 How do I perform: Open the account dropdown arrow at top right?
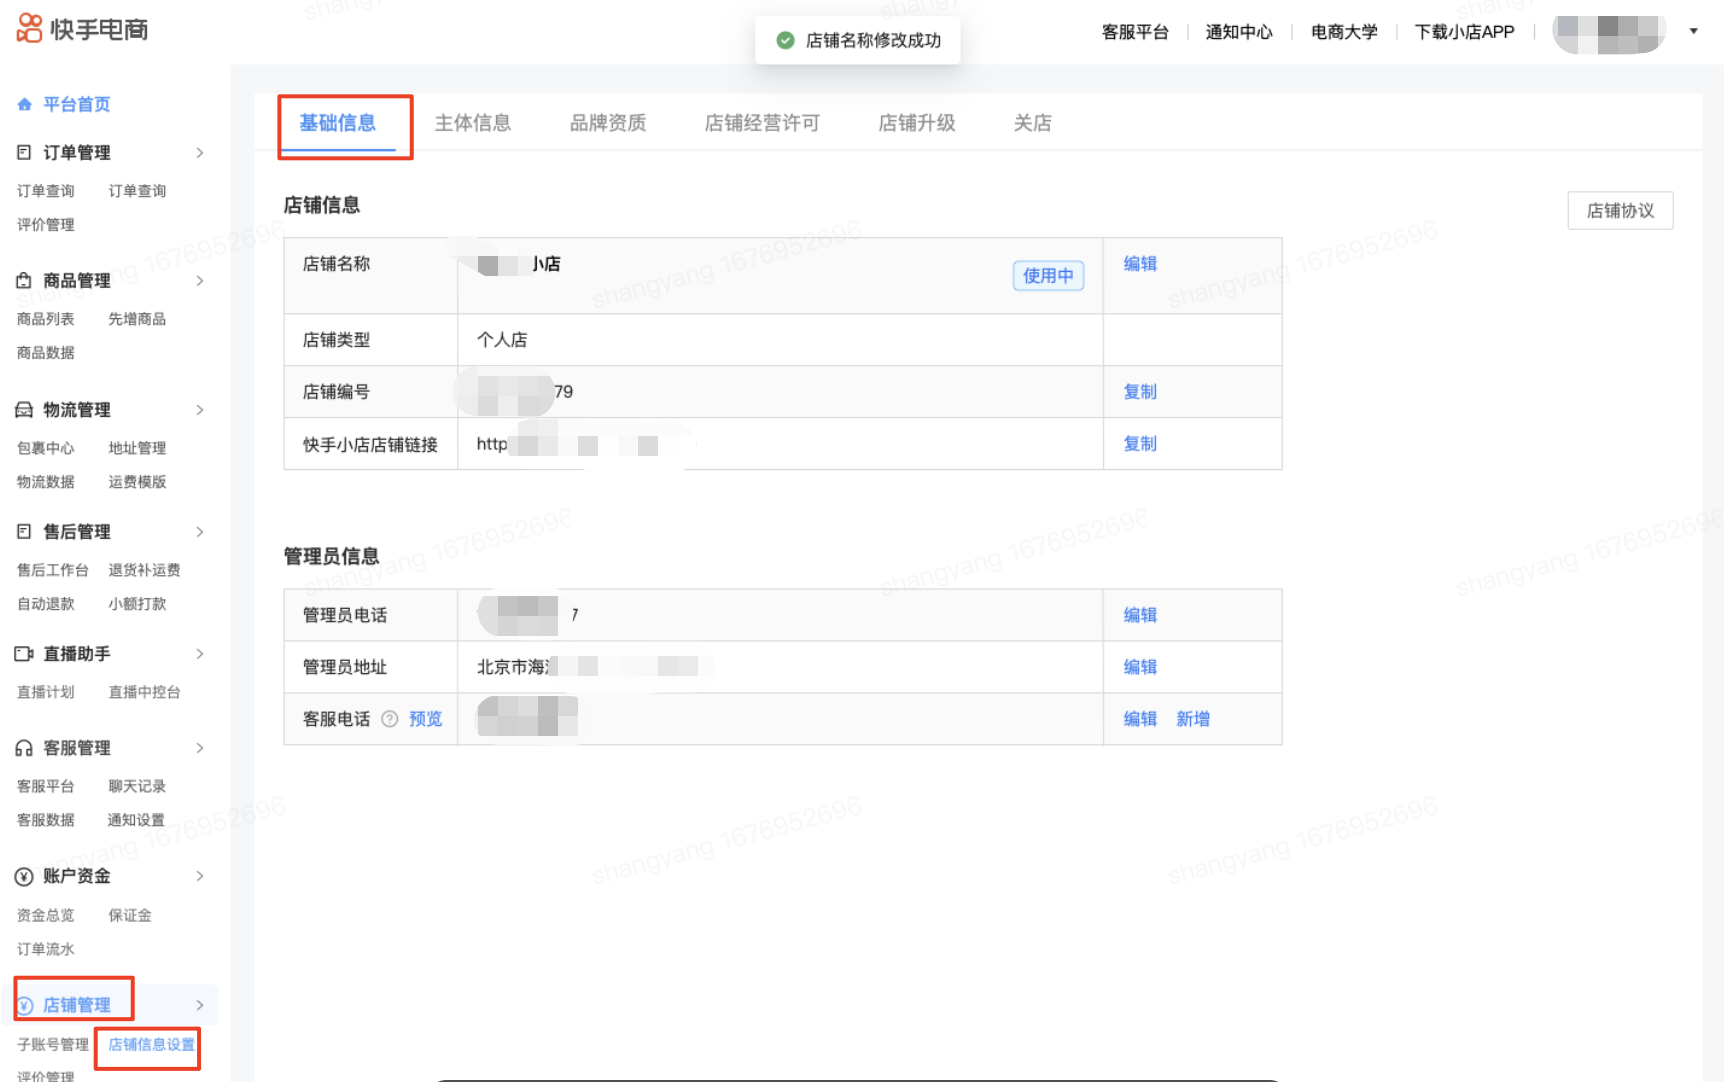(x=1693, y=31)
